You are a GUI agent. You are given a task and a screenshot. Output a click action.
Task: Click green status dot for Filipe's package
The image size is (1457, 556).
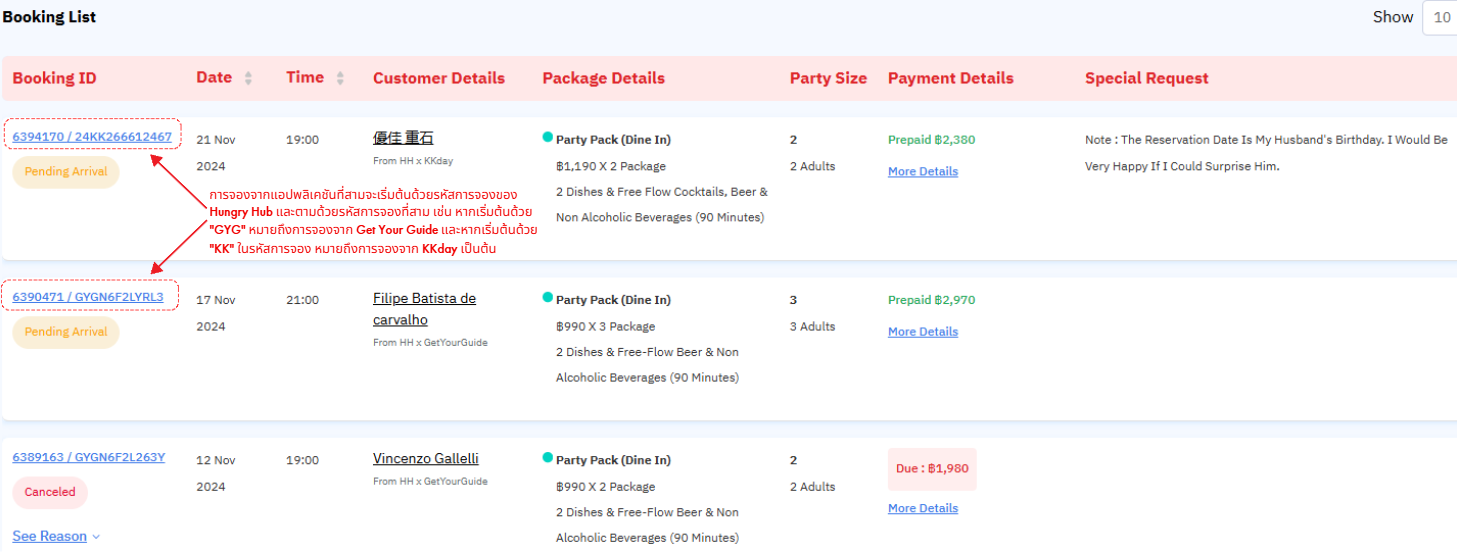point(547,297)
